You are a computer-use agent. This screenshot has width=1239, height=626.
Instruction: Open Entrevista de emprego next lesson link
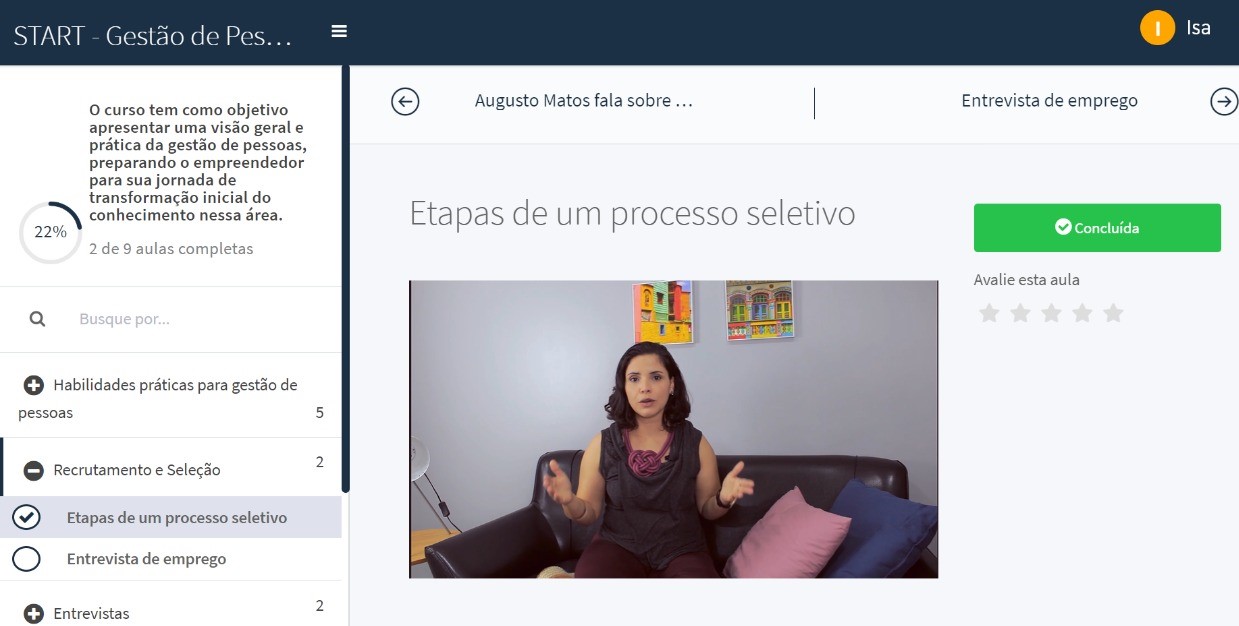[1049, 100]
